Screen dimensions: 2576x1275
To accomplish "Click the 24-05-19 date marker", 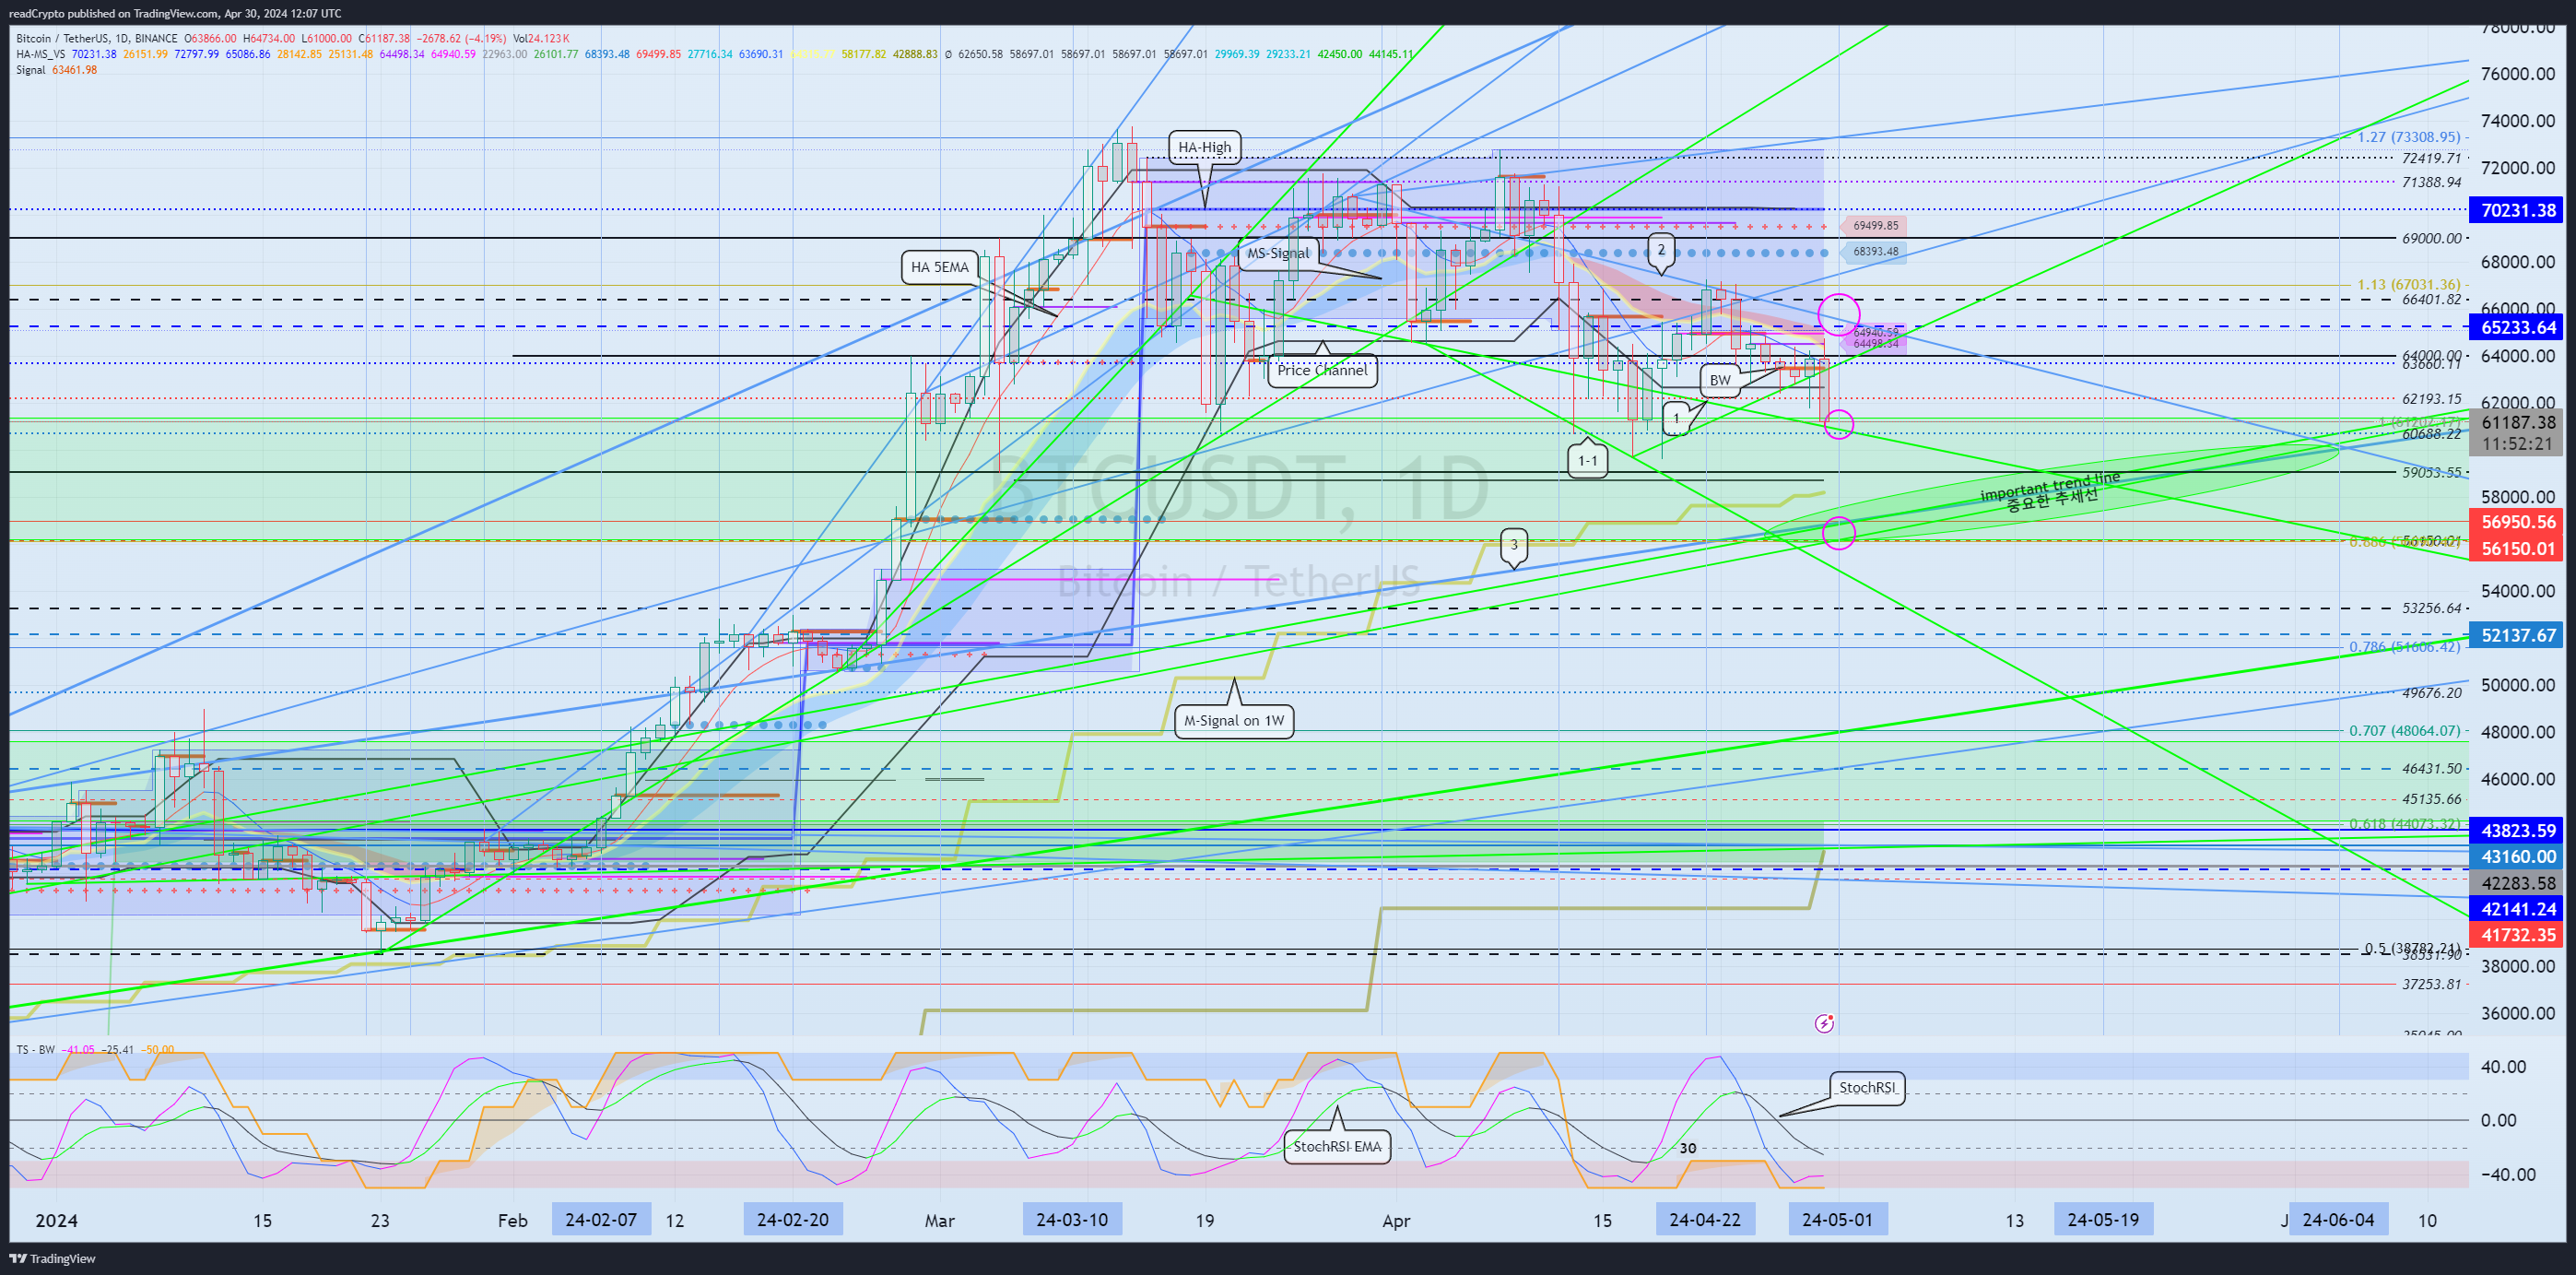I will pos(2103,1220).
